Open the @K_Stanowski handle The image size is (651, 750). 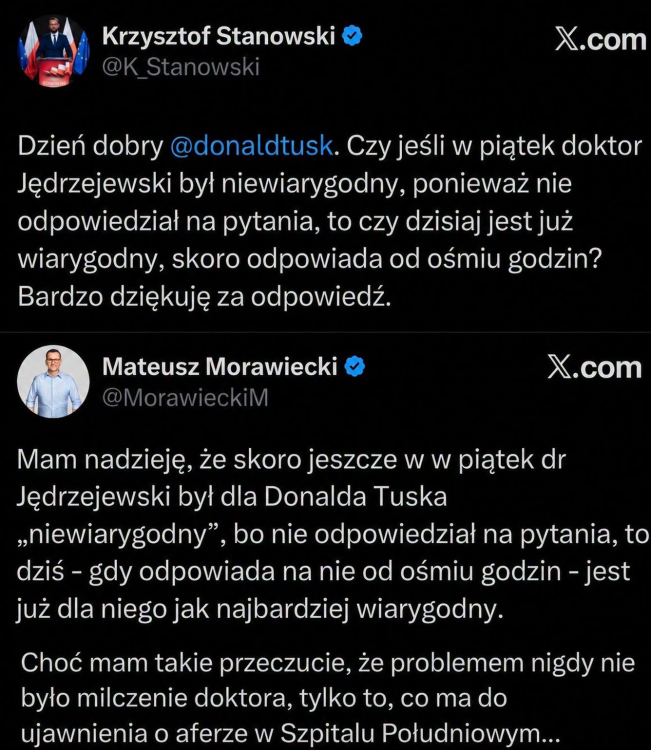(181, 67)
